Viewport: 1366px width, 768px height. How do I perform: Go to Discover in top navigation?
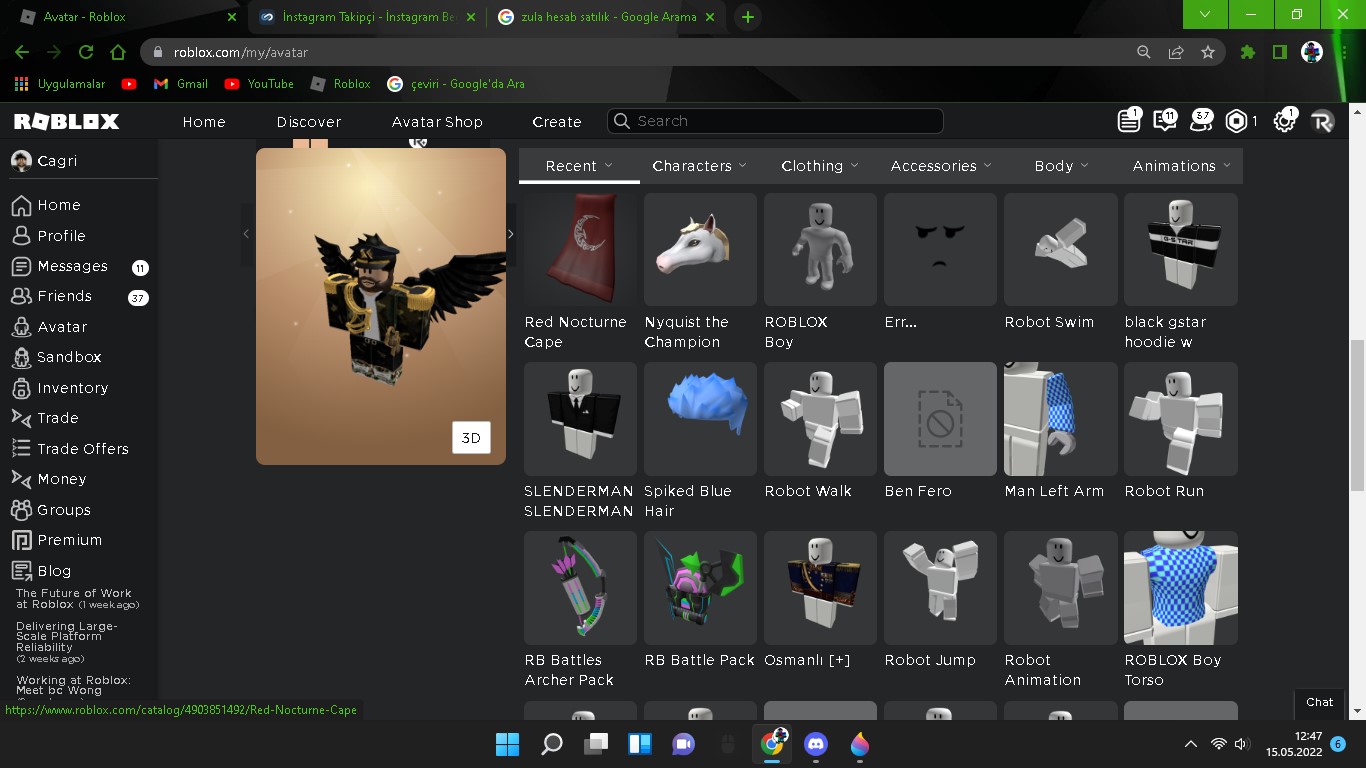[309, 122]
